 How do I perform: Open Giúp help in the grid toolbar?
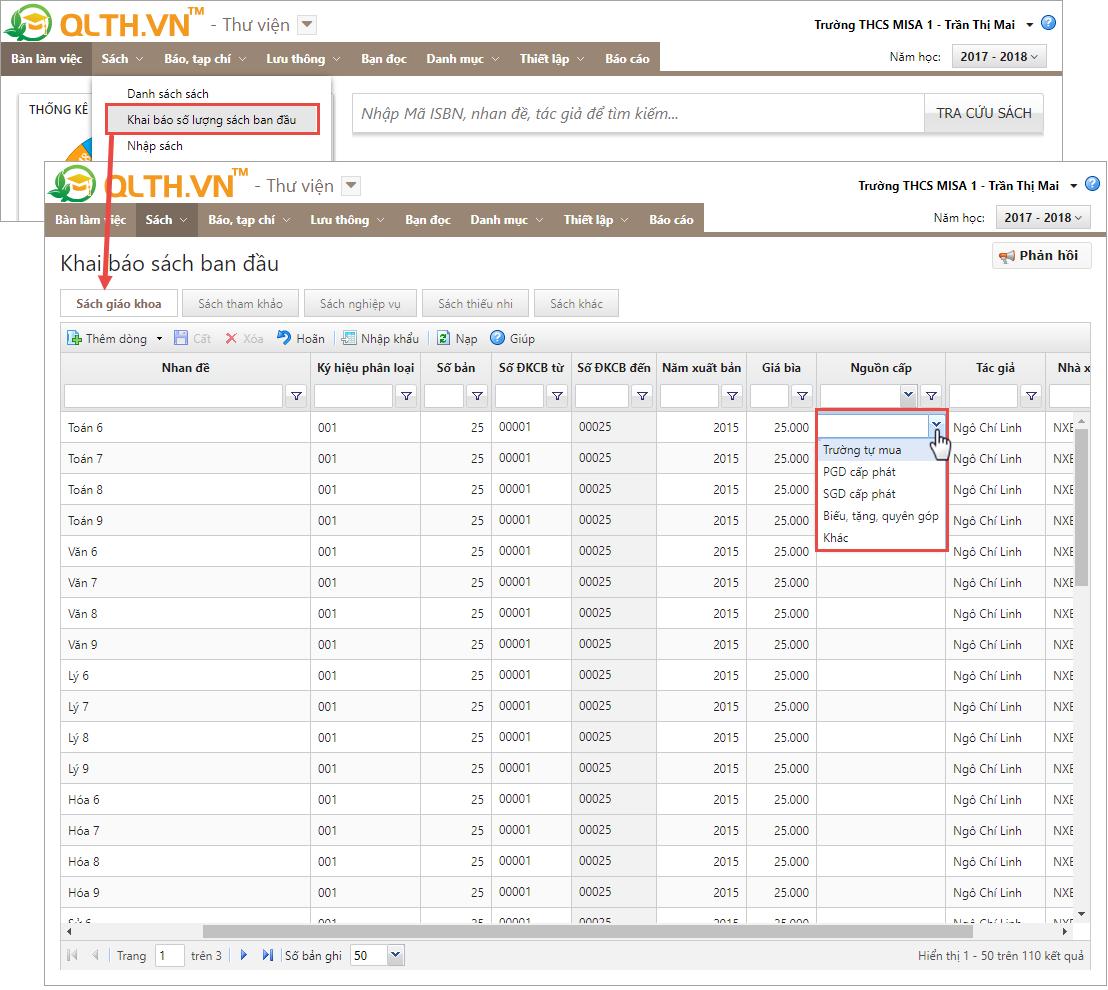pos(497,339)
